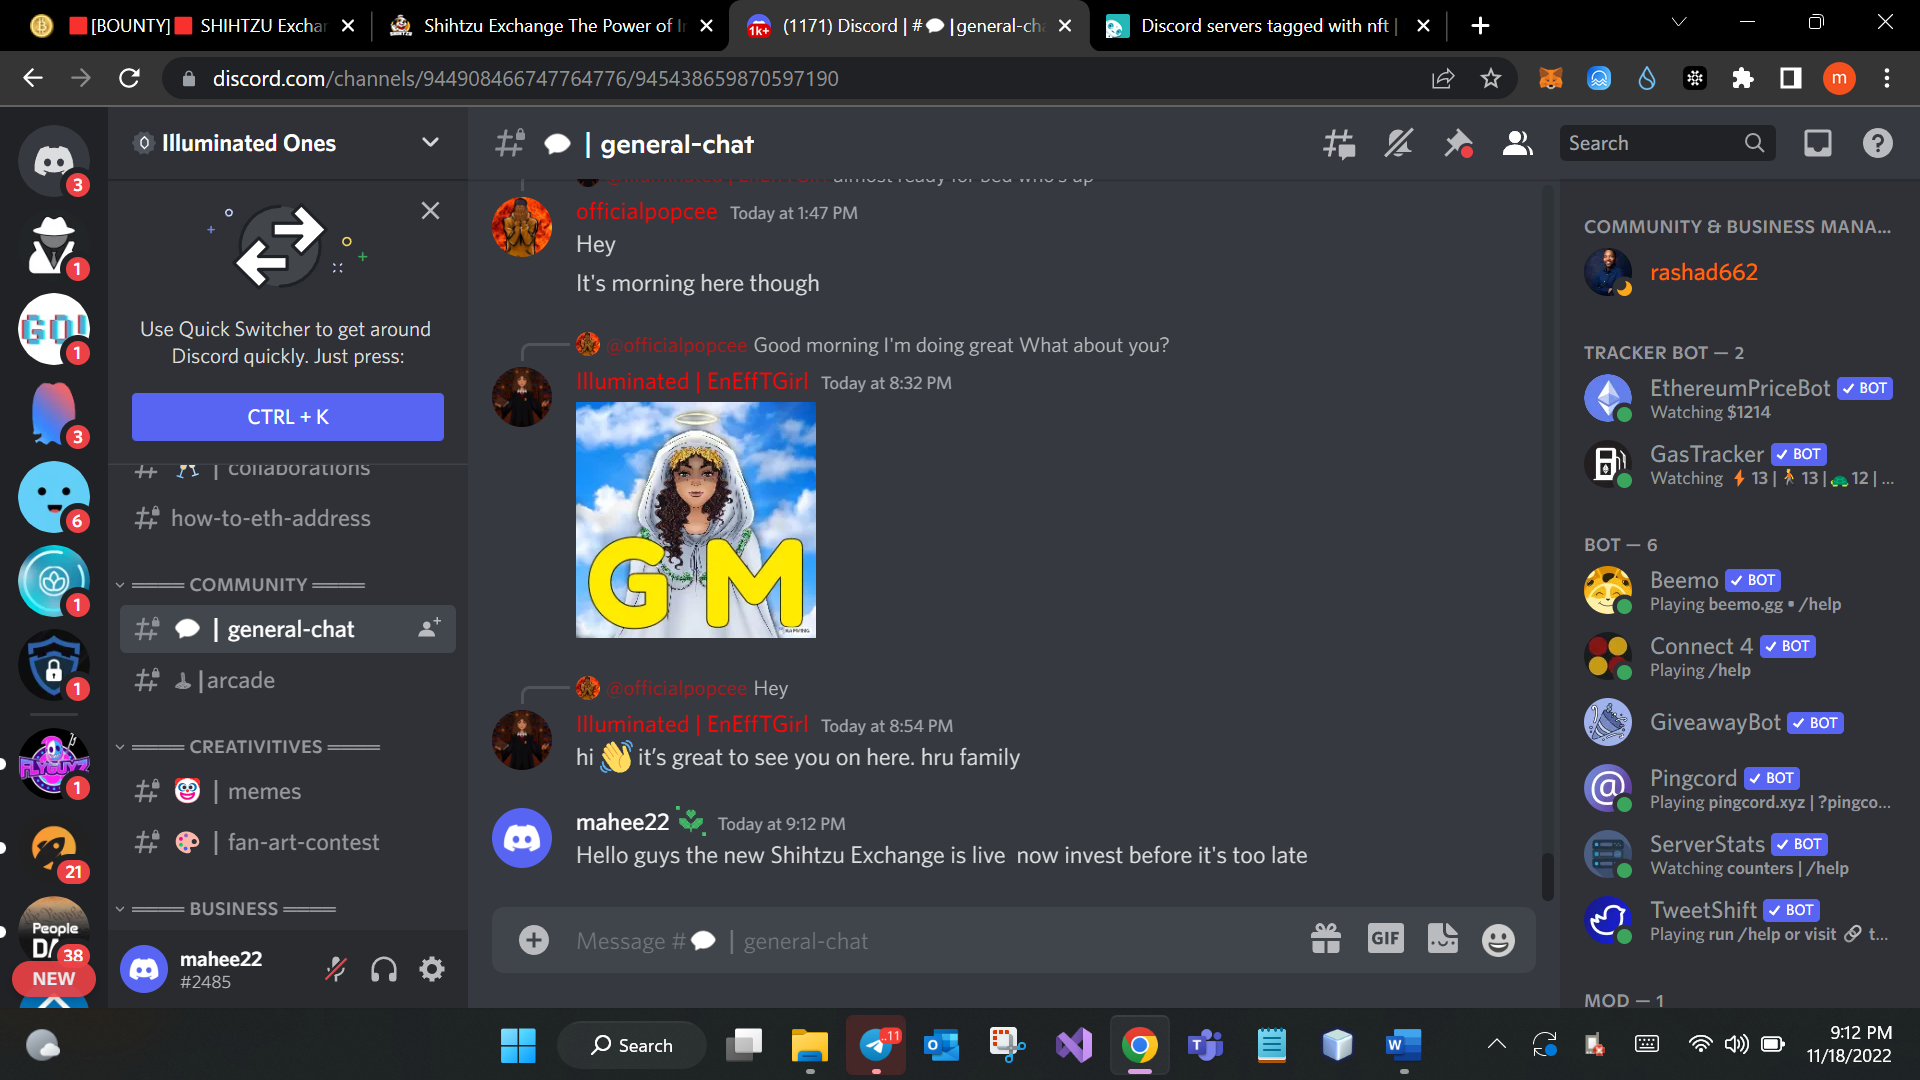Open the Discord inbox icon
This screenshot has width=1920, height=1080.
(1818, 144)
